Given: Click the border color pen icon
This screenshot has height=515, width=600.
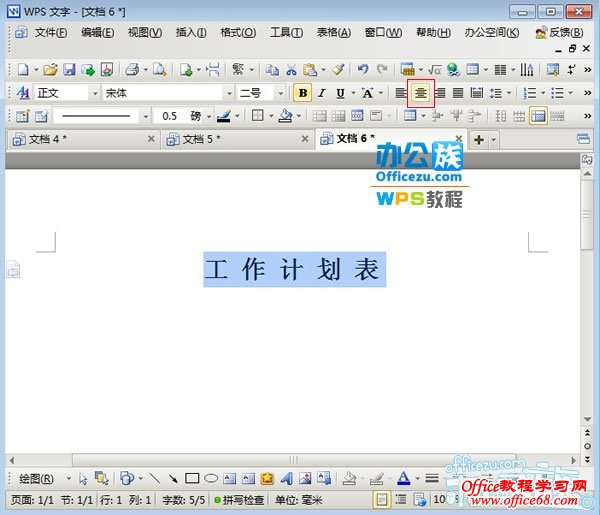Looking at the screenshot, I should point(224,116).
